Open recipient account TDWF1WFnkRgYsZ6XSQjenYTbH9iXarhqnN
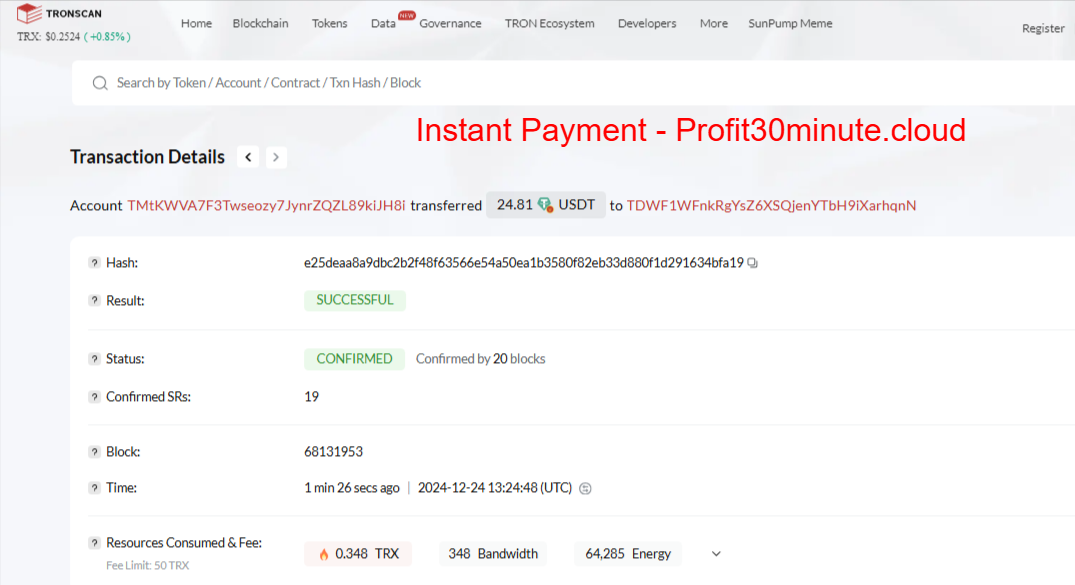The width and height of the screenshot is (1075, 585). 771,205
